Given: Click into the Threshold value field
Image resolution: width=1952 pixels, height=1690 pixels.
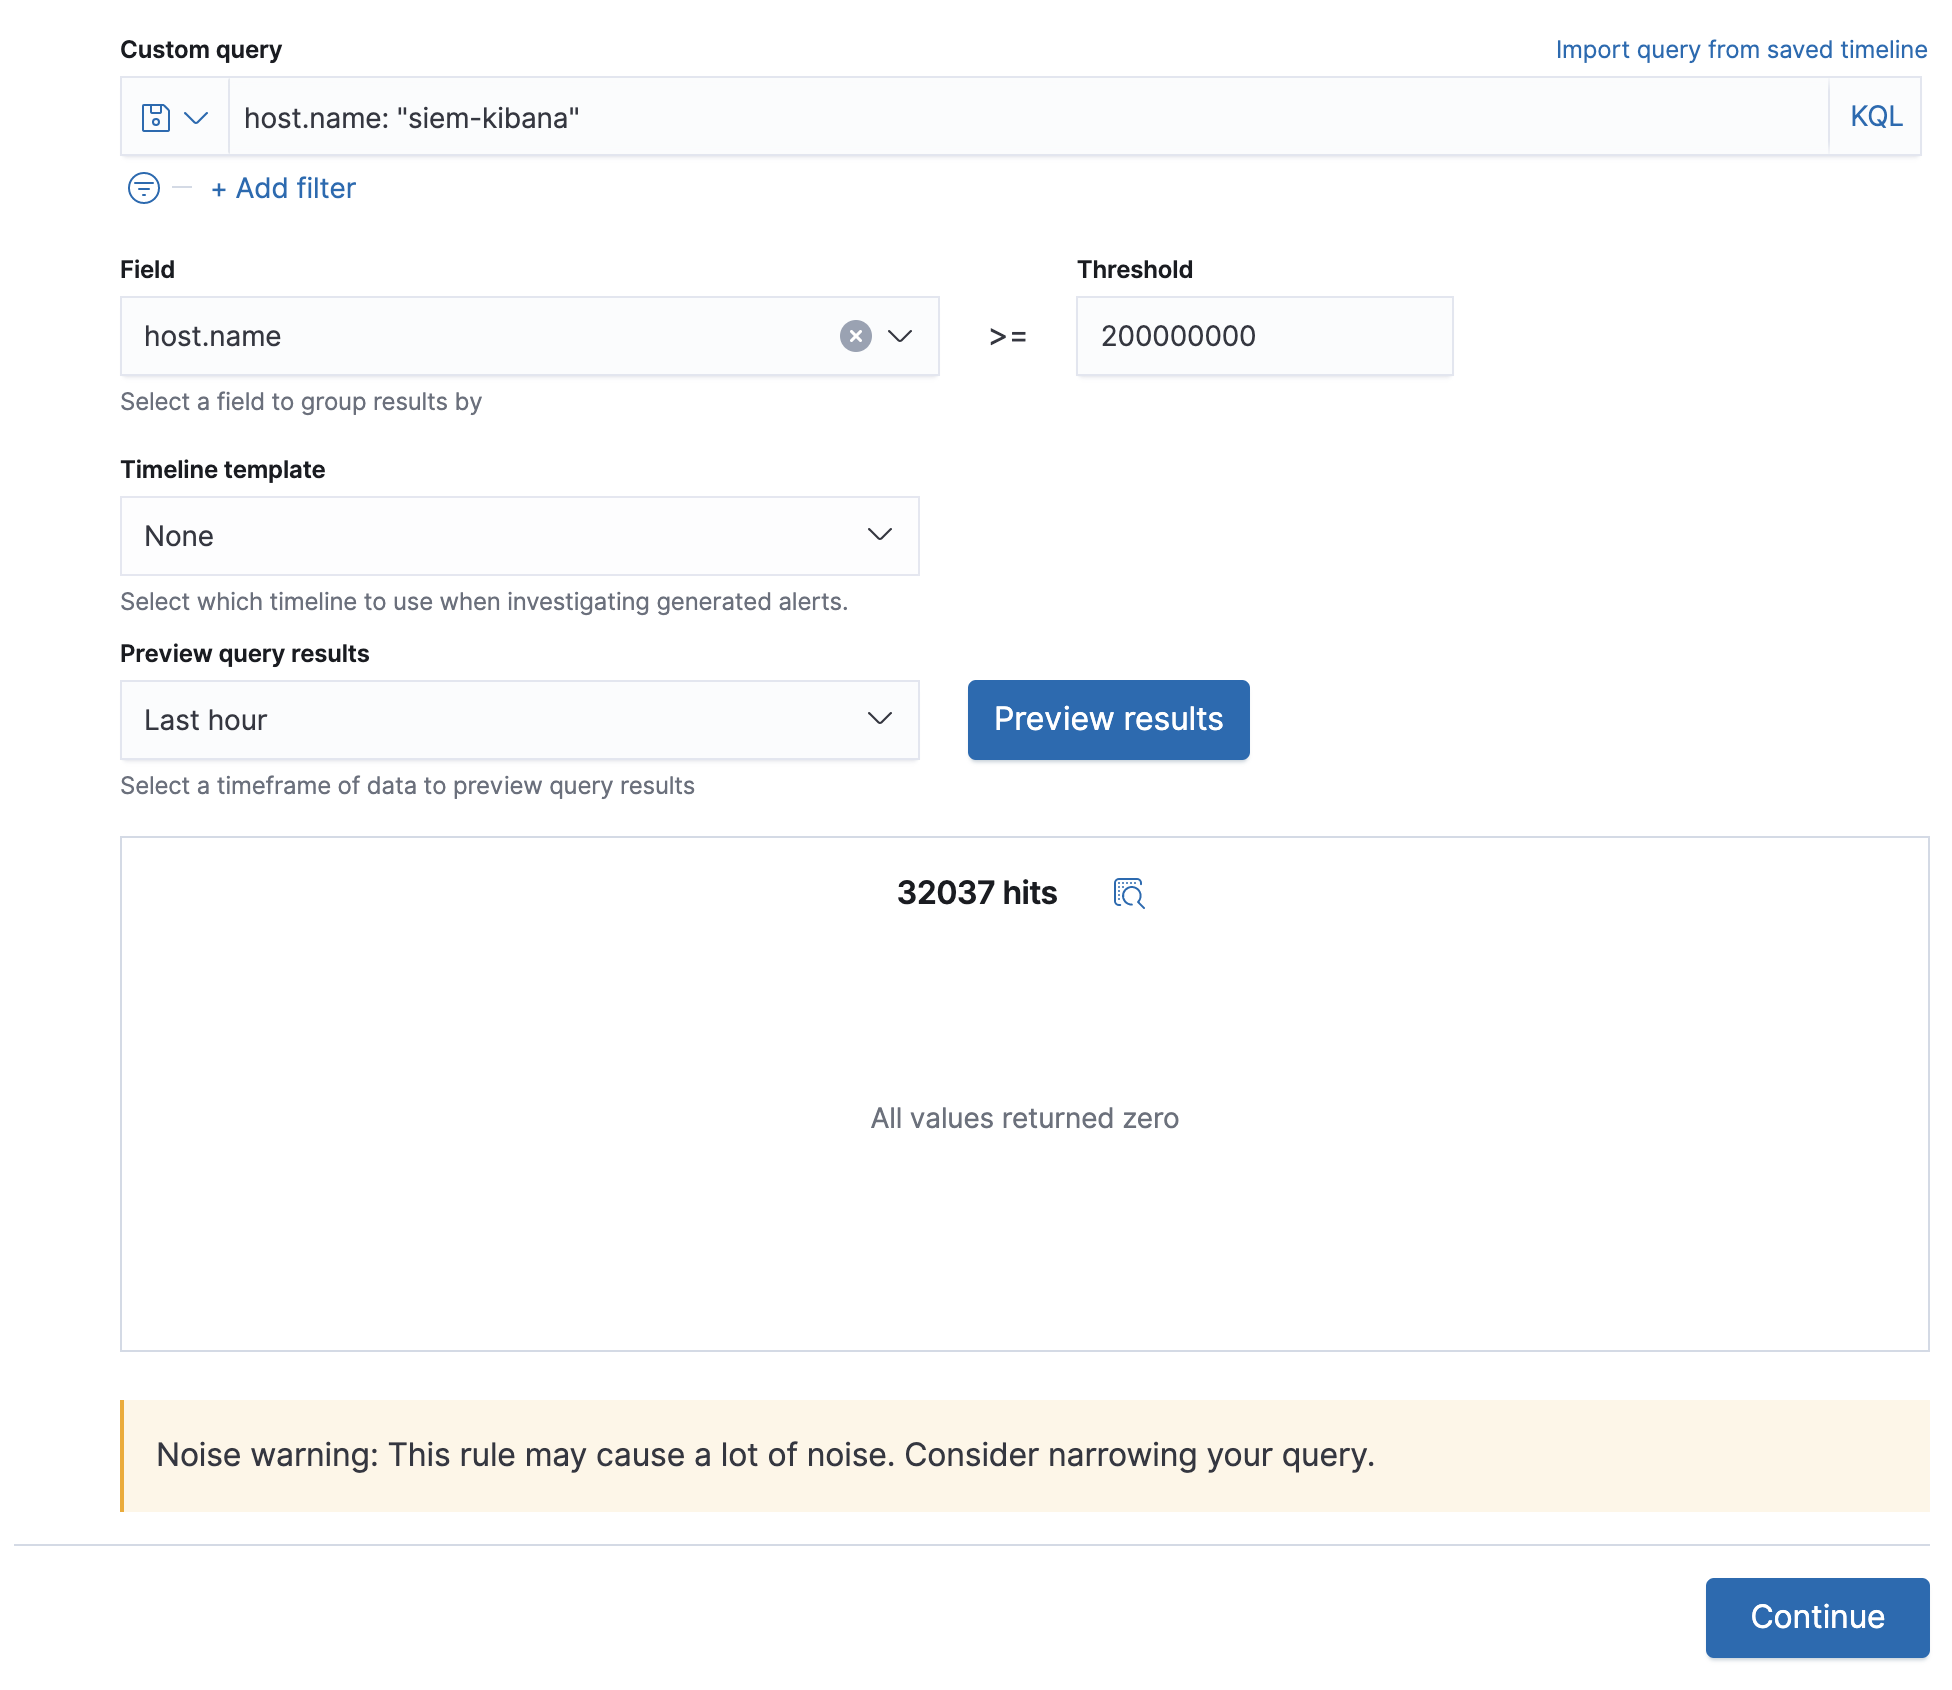Looking at the screenshot, I should [x=1263, y=336].
